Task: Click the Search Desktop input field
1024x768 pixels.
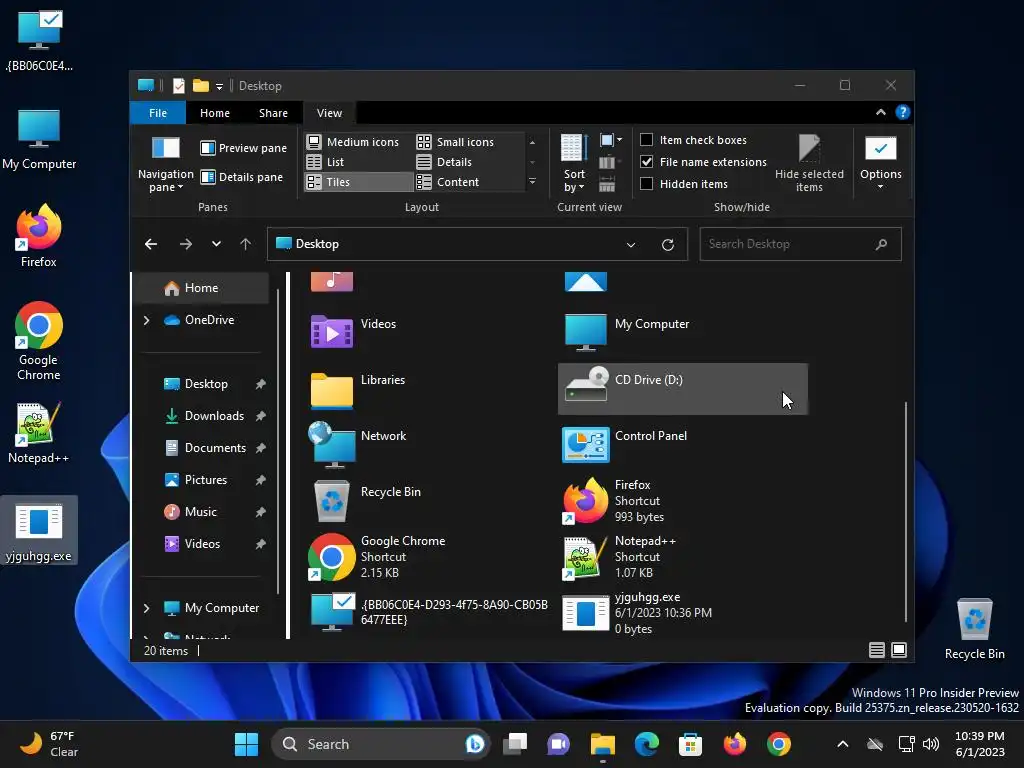Action: (801, 244)
